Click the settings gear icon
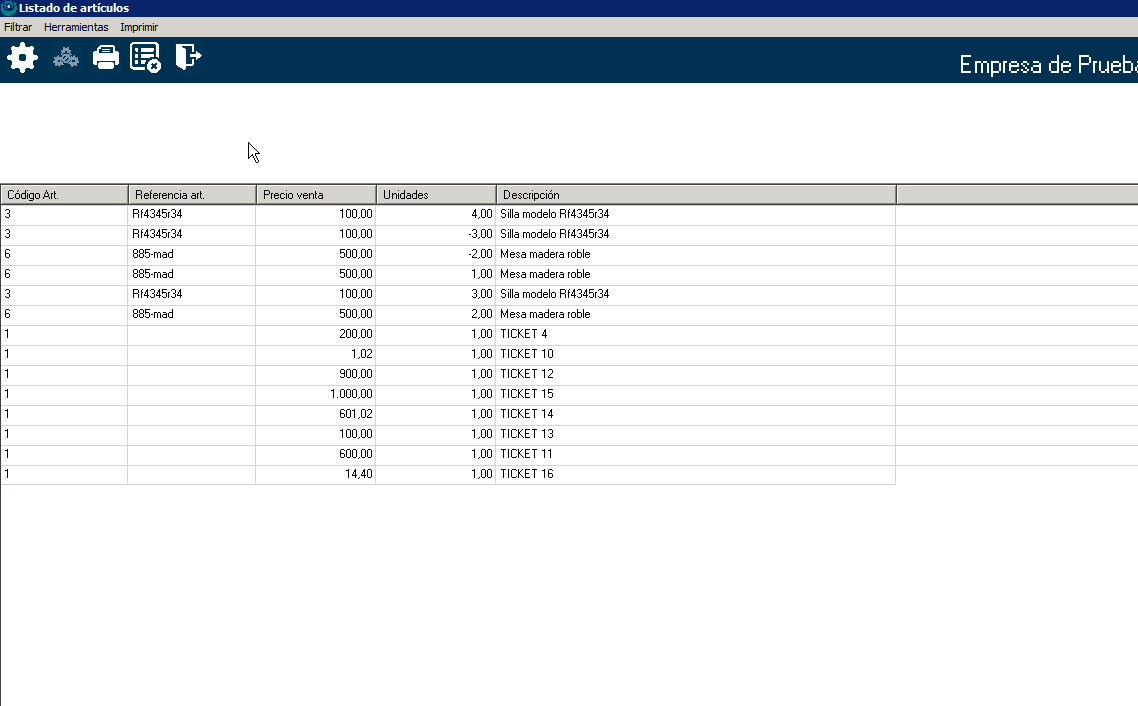Image resolution: width=1138 pixels, height=706 pixels. point(22,58)
